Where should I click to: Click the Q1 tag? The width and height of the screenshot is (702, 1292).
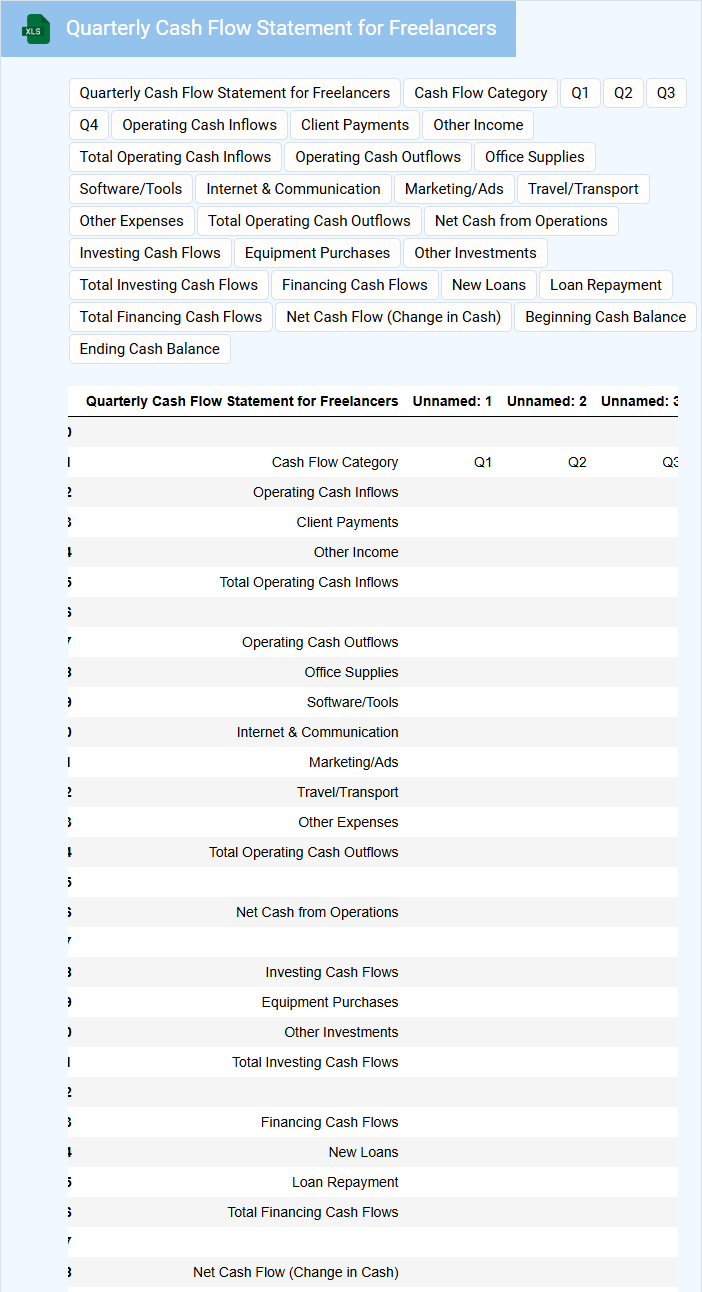[580, 93]
